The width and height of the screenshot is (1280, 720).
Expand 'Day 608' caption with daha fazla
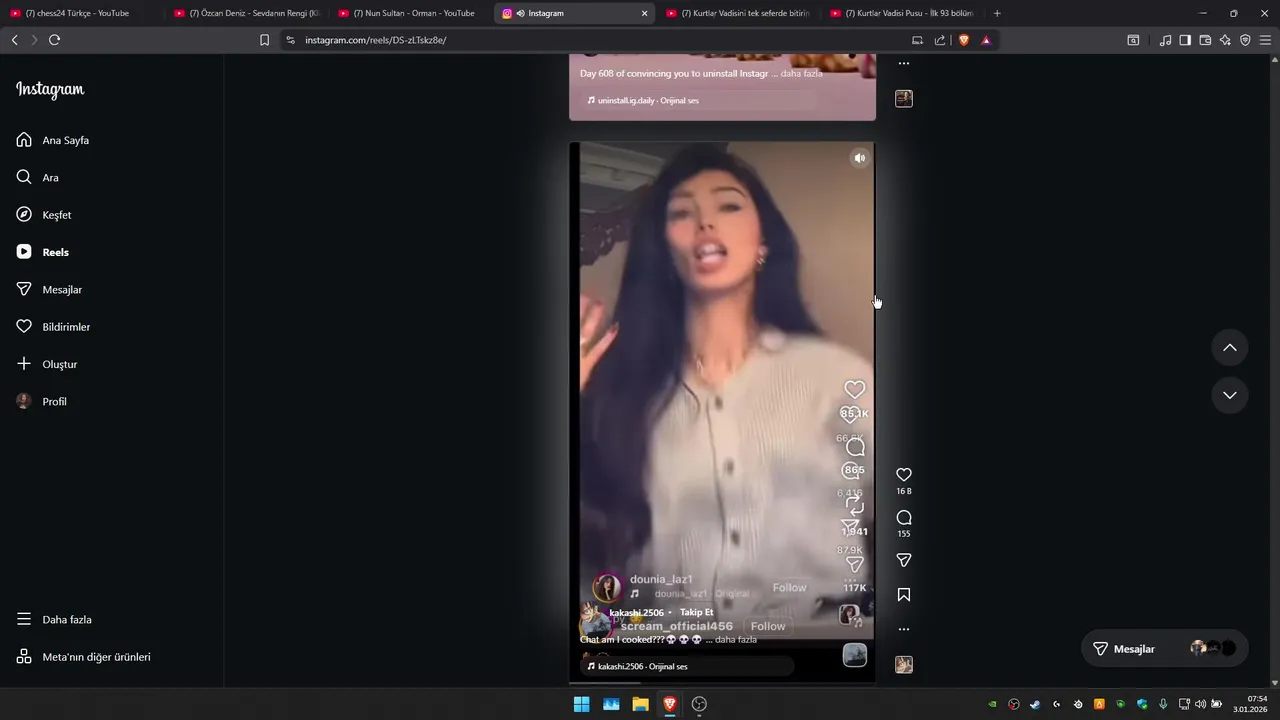pyautogui.click(x=802, y=74)
